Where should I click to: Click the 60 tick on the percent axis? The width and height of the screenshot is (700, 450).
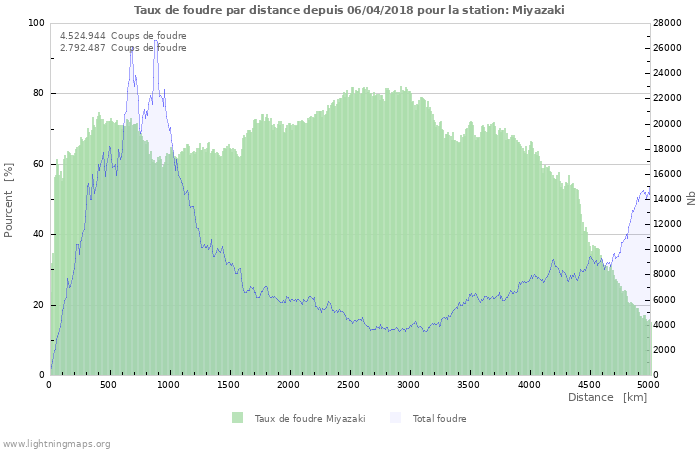[x=39, y=164]
